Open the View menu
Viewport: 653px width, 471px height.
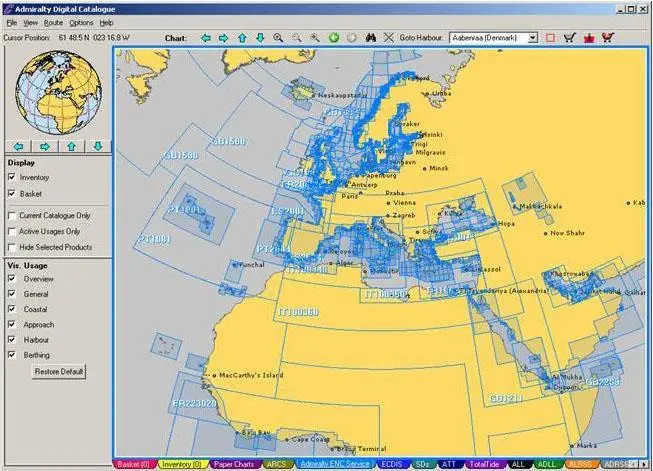[30, 22]
